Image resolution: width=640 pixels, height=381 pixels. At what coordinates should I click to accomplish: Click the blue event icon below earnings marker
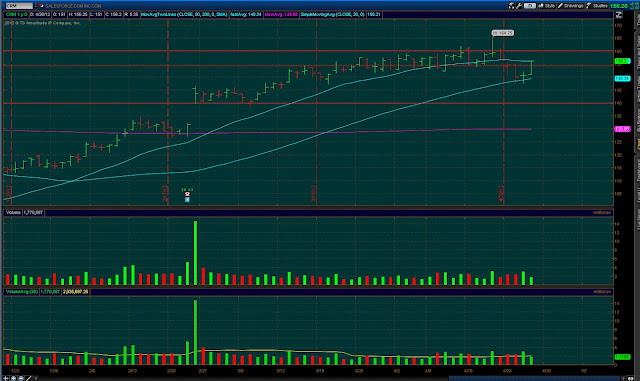[187, 200]
